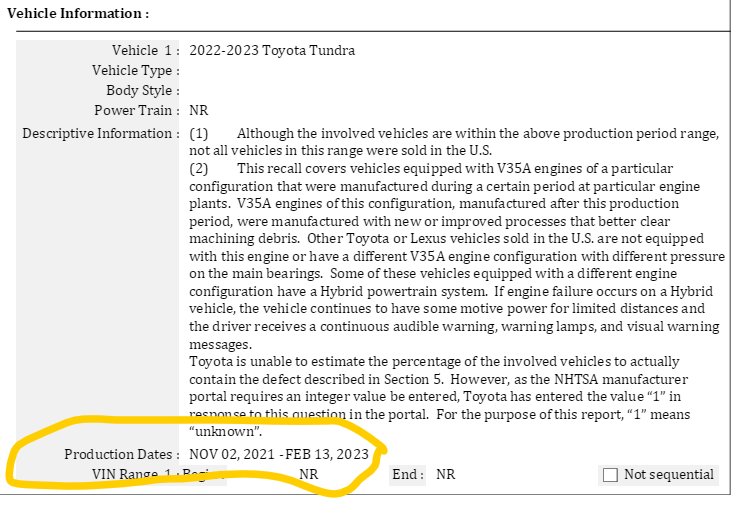Click the line starting 'the driver receives a continuous'

(454, 327)
